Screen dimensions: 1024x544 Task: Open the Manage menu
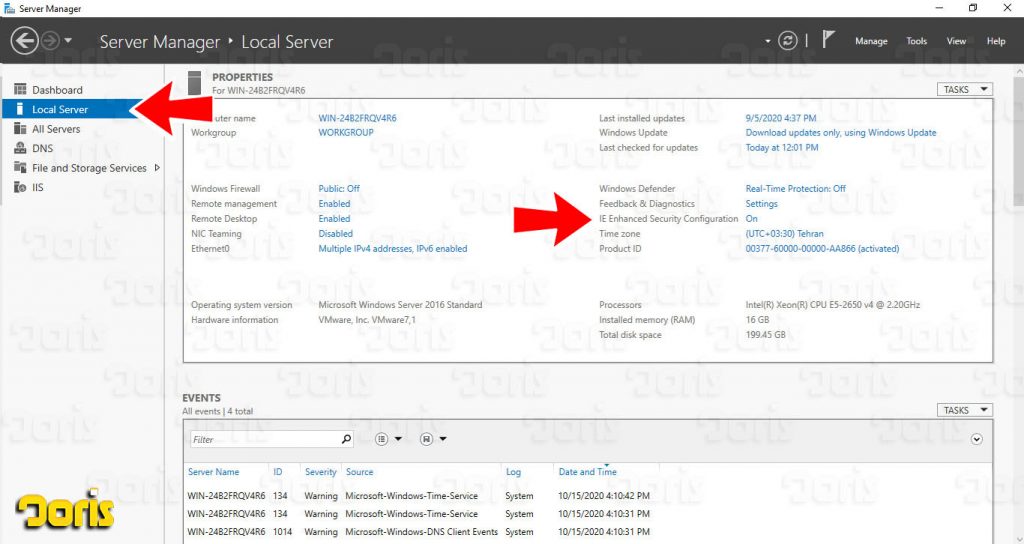point(871,40)
